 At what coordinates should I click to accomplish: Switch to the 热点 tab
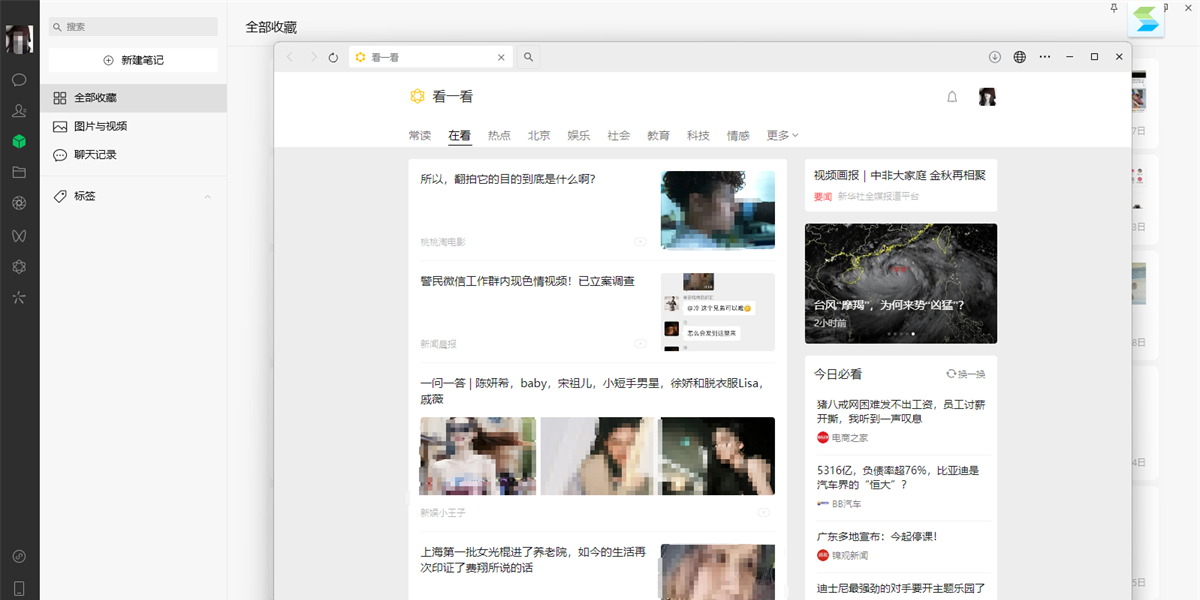[x=499, y=135]
